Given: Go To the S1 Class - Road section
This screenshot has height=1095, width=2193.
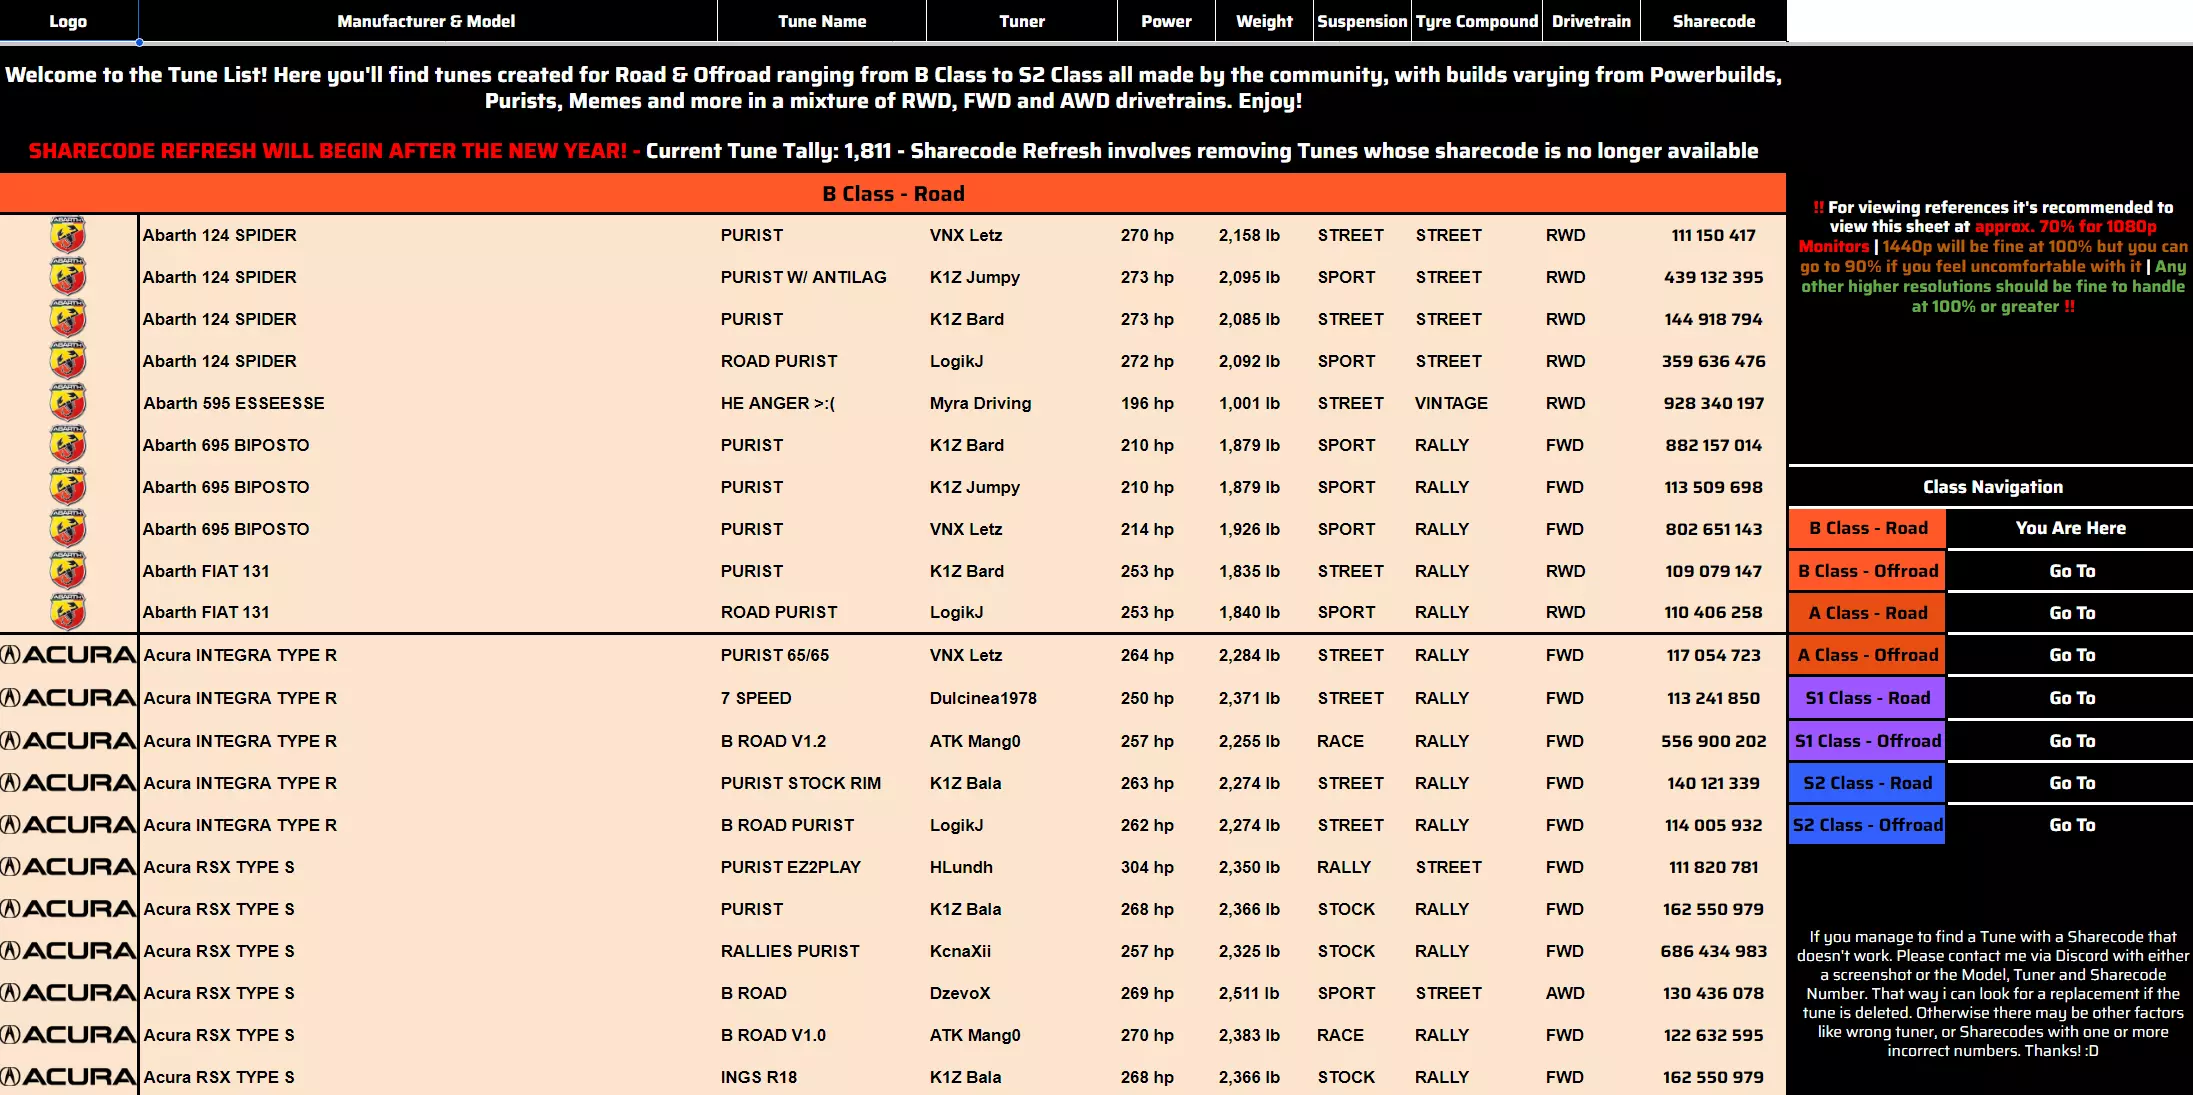Looking at the screenshot, I should coord(2071,698).
